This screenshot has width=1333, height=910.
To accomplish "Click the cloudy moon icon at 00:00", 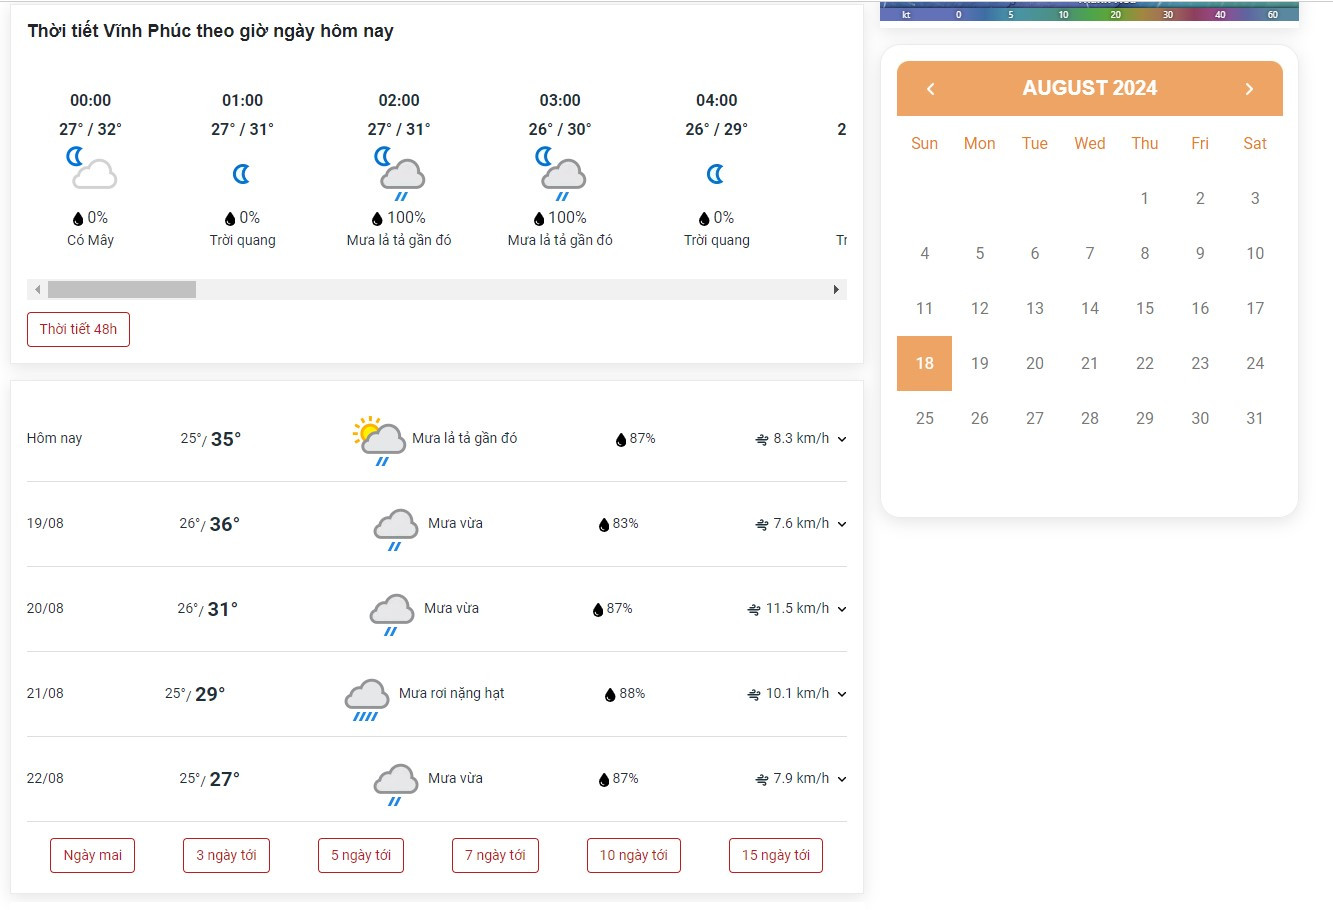I will point(91,168).
